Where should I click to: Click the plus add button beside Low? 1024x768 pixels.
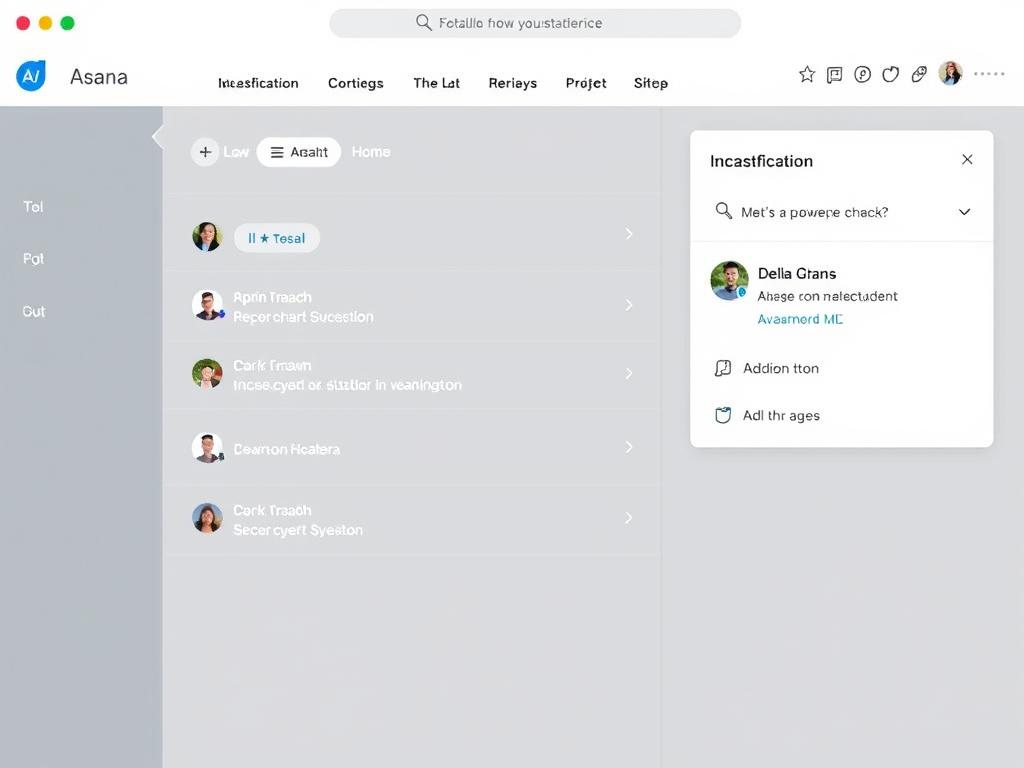(x=205, y=152)
